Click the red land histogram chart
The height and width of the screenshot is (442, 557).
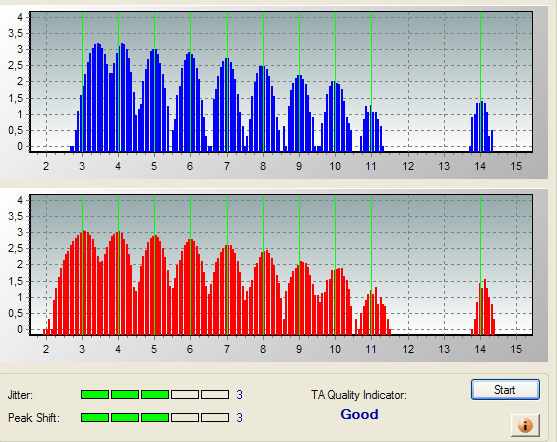tap(281, 265)
